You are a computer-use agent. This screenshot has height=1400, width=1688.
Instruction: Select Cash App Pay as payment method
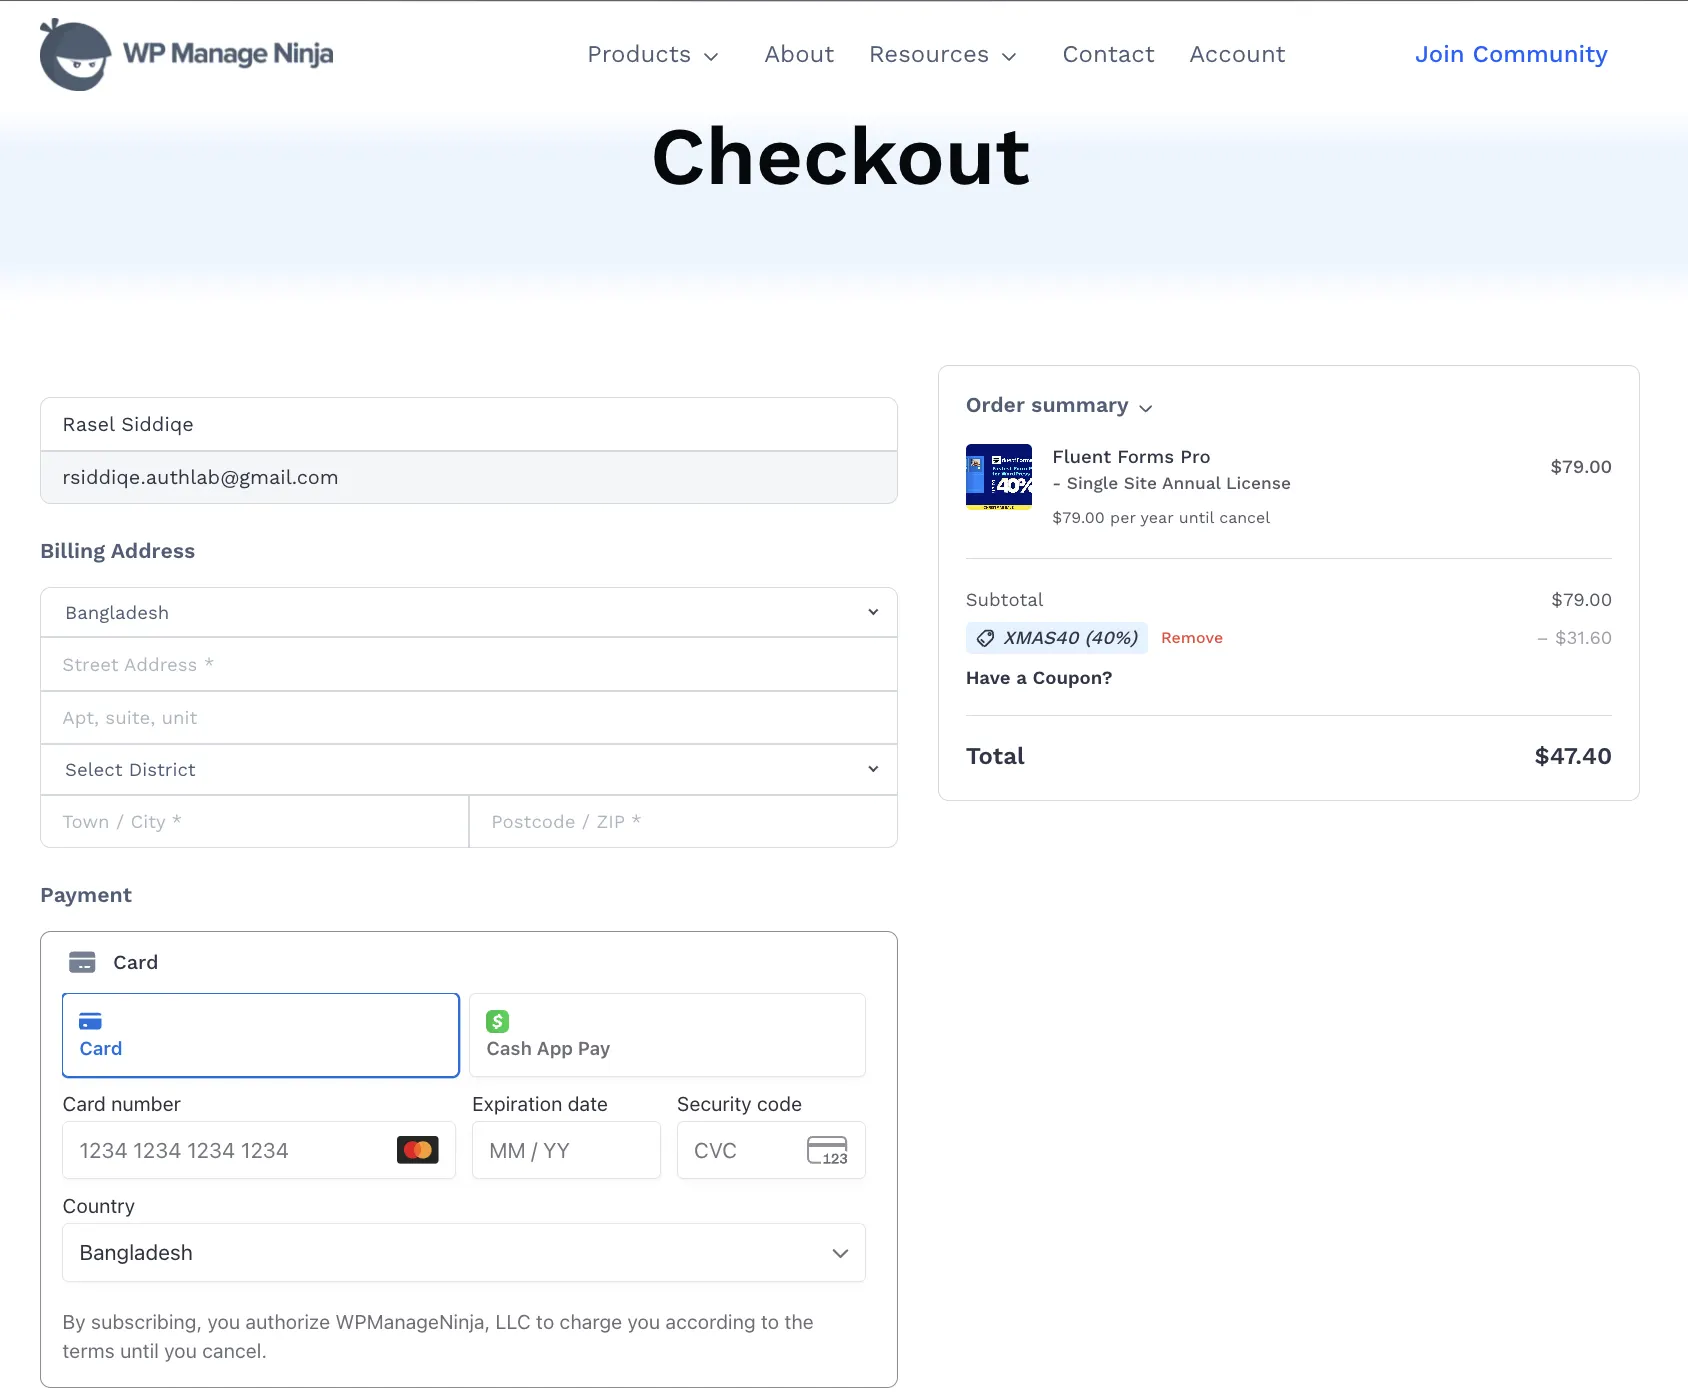[666, 1035]
